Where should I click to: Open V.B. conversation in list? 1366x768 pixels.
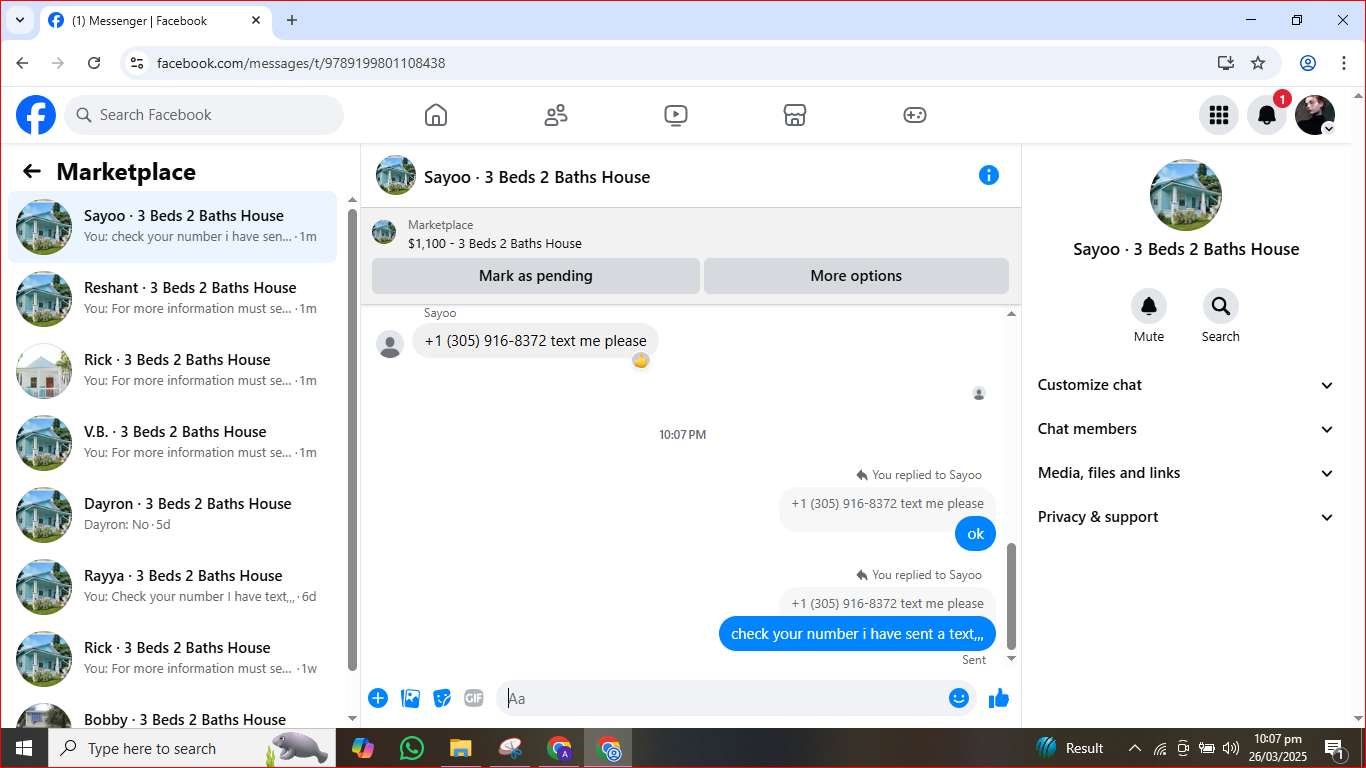pos(173,443)
